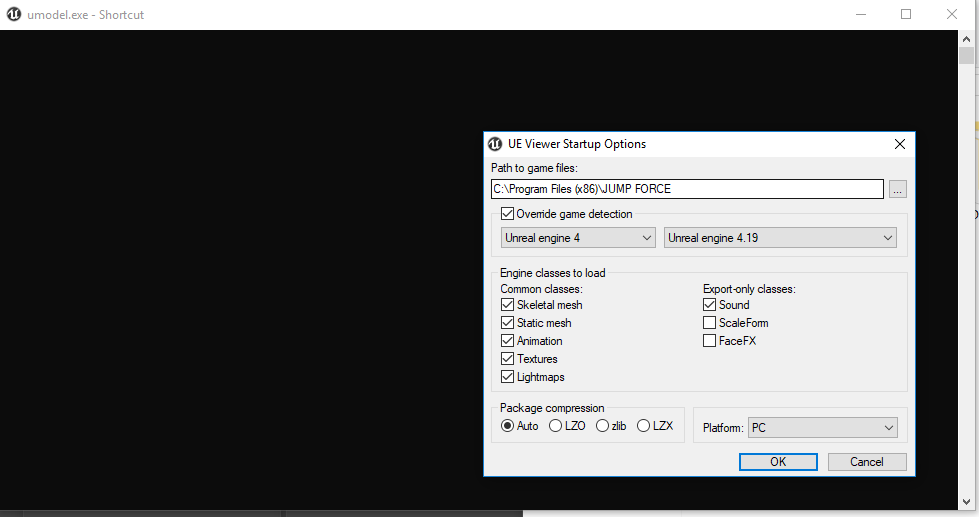Toggle the Static mesh checkbox

507,323
